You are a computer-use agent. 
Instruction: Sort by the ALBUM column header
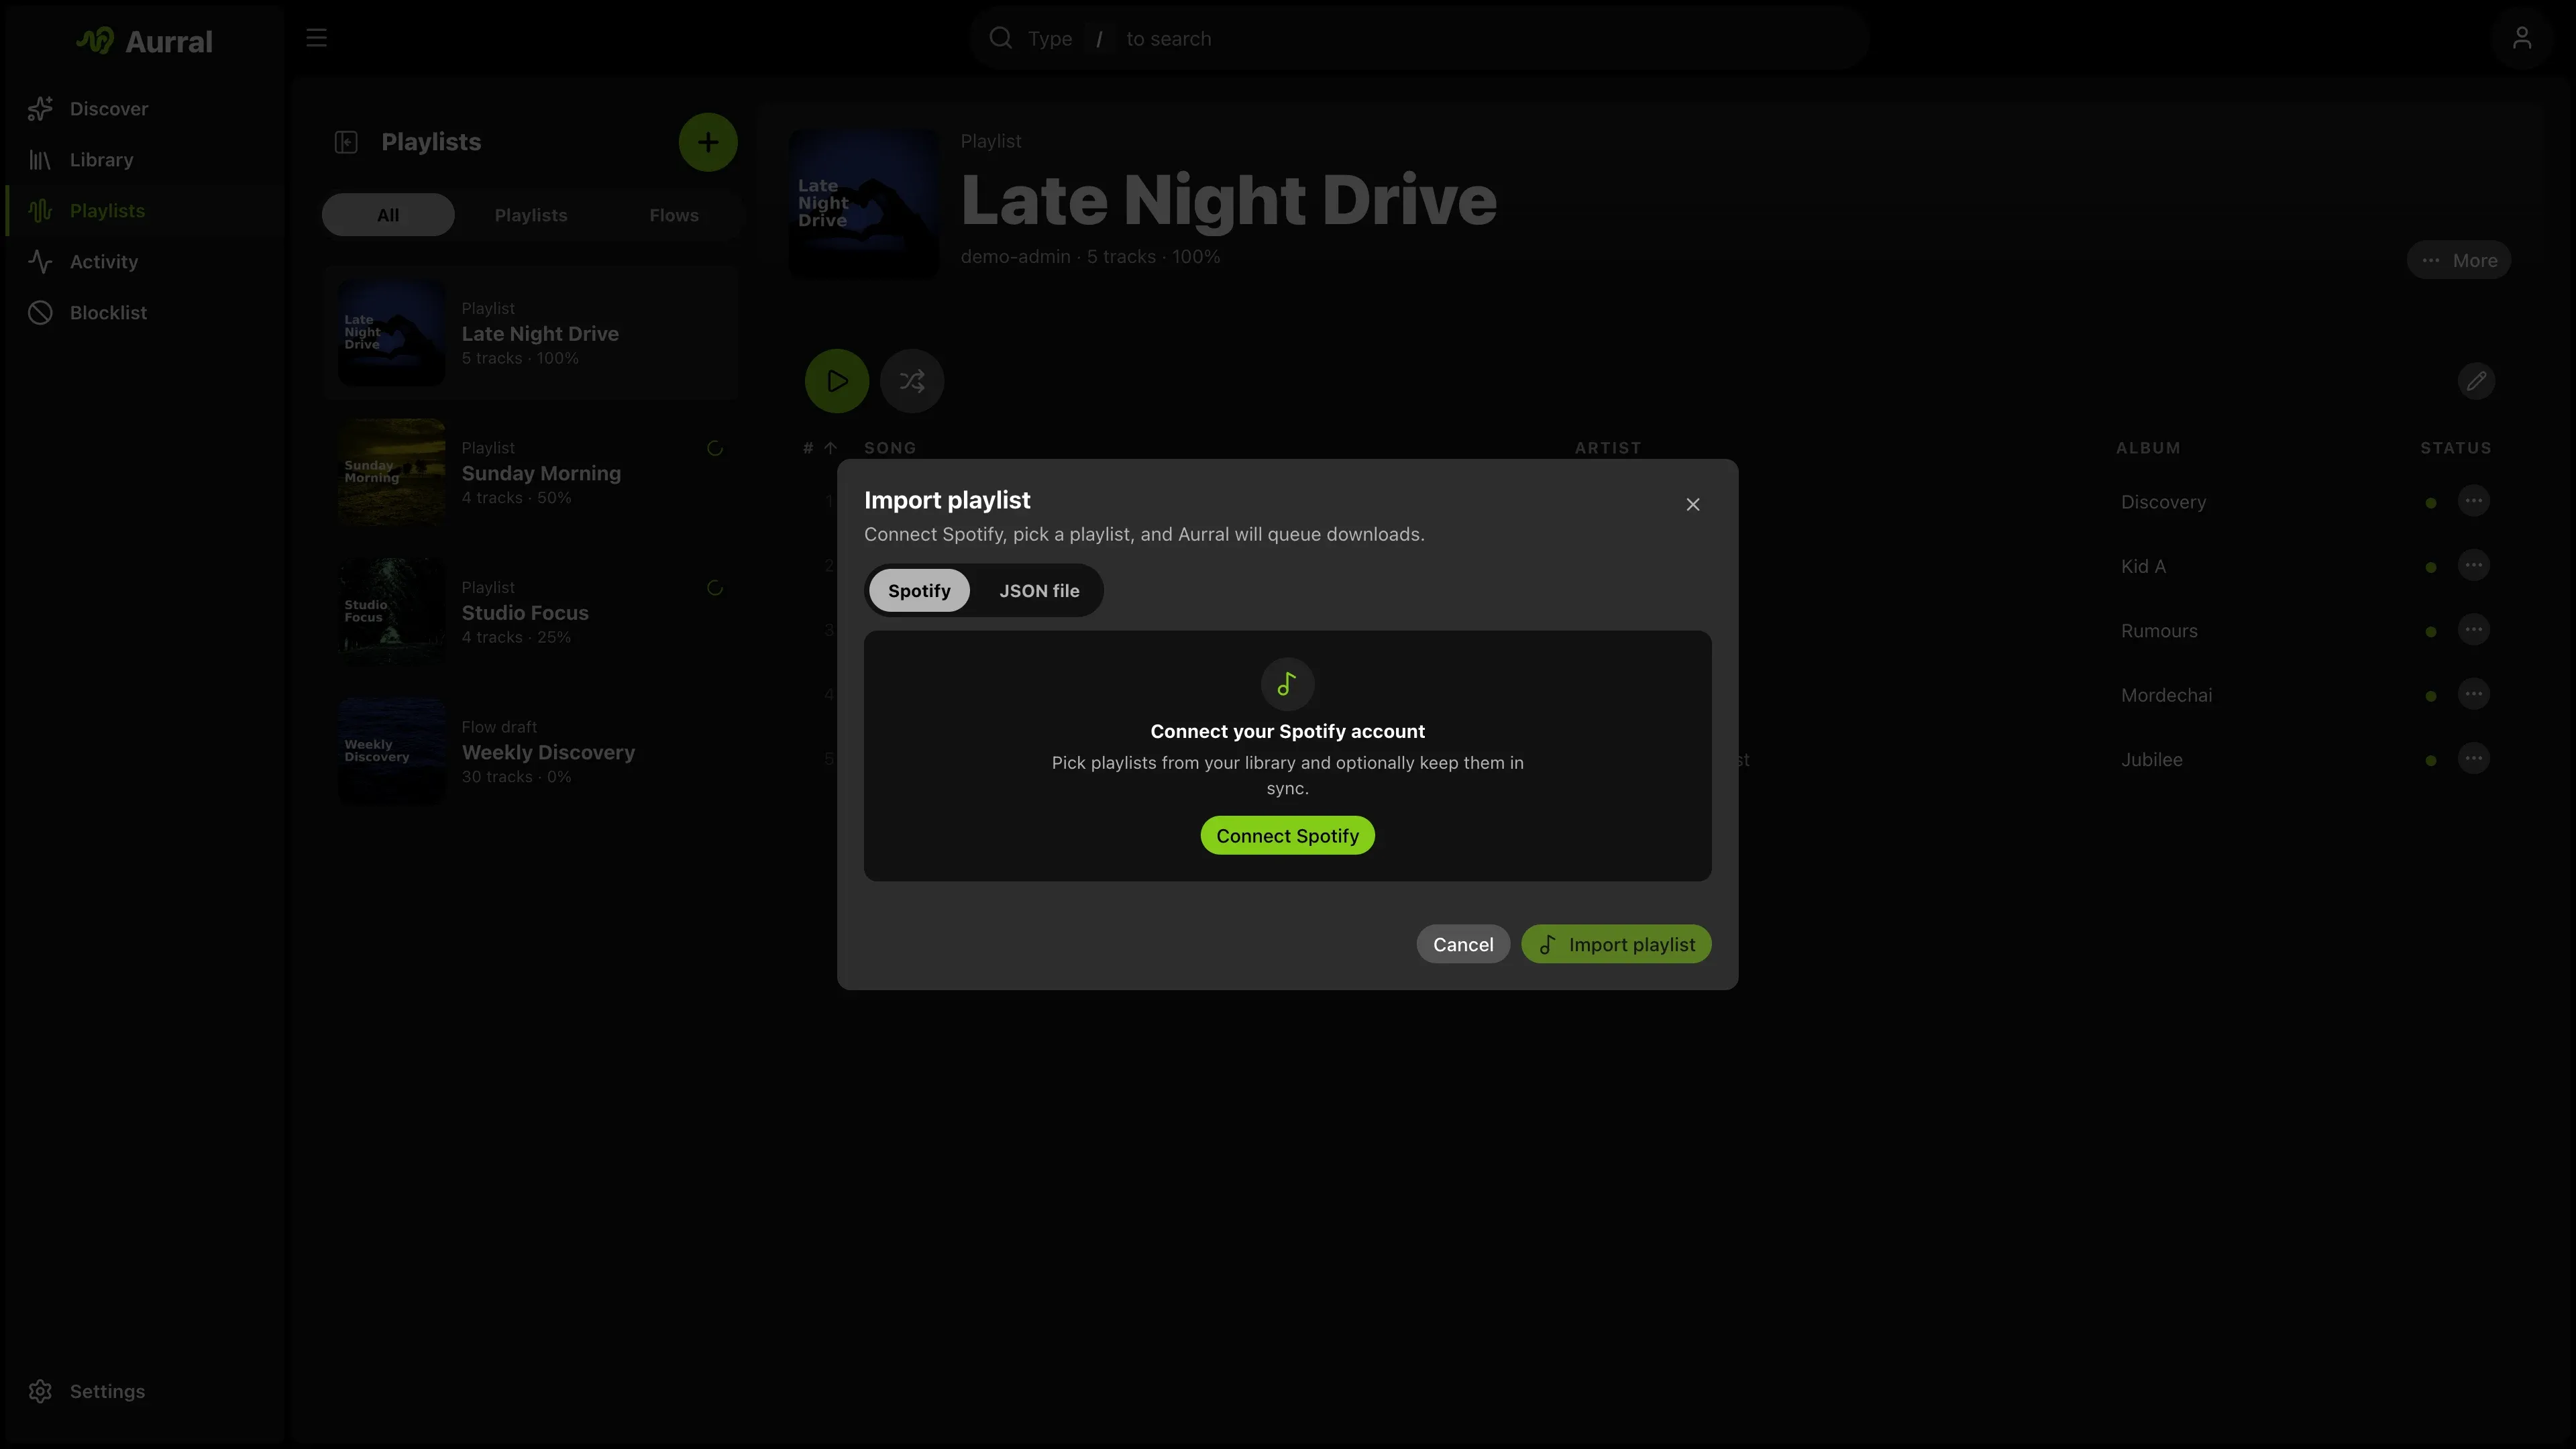(x=2148, y=448)
